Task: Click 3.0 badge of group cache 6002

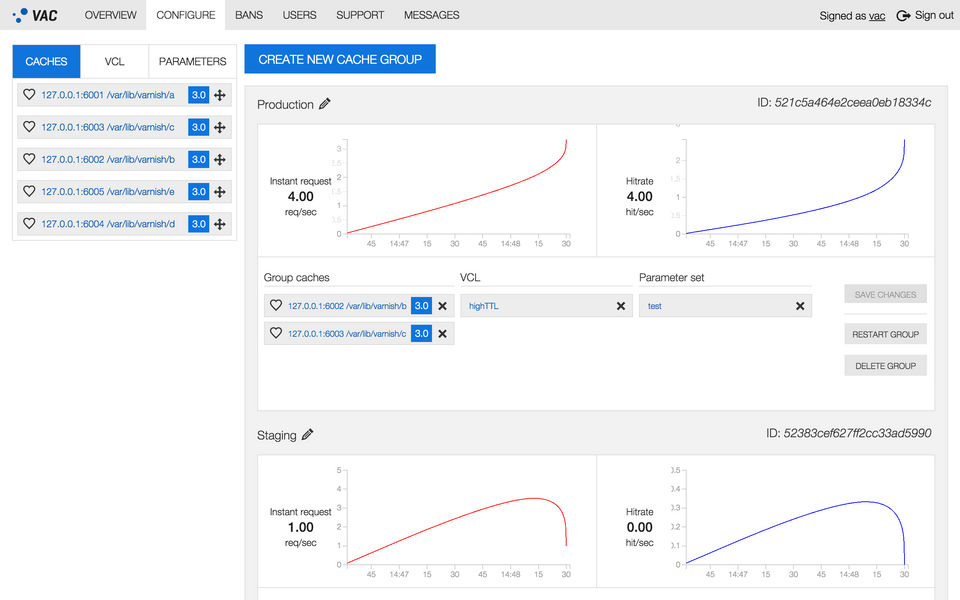Action: (x=421, y=306)
